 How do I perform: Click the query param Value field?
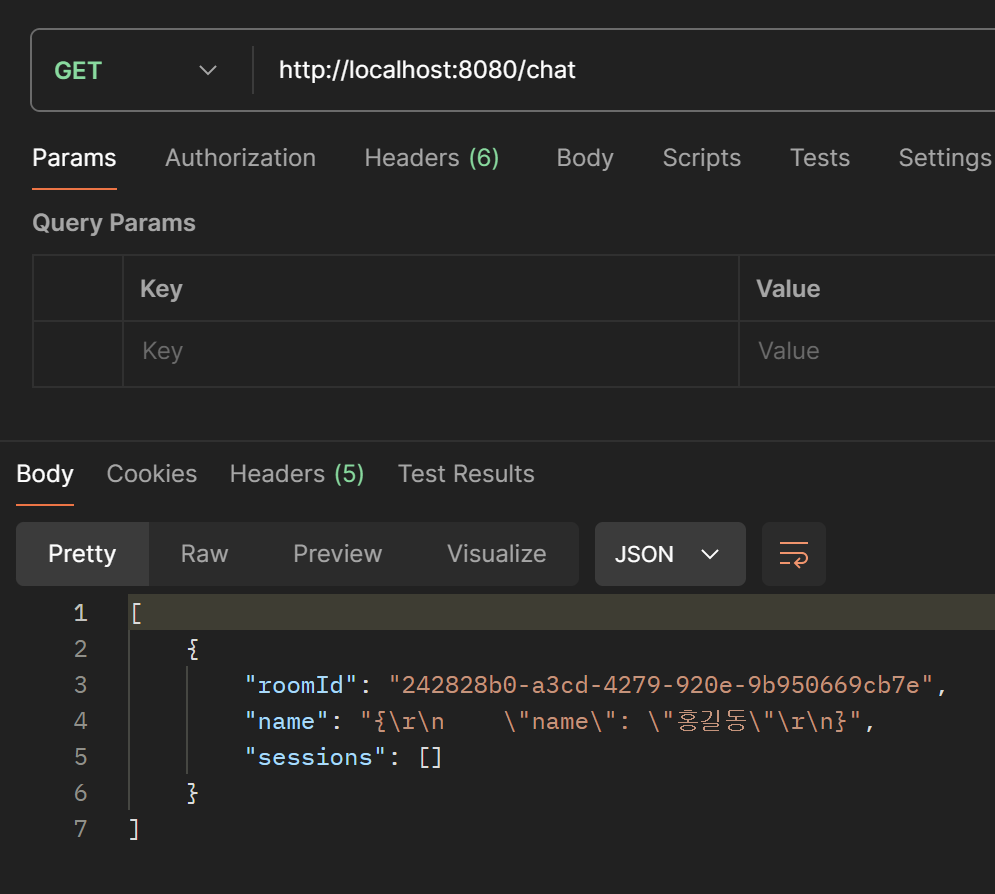click(x=866, y=351)
